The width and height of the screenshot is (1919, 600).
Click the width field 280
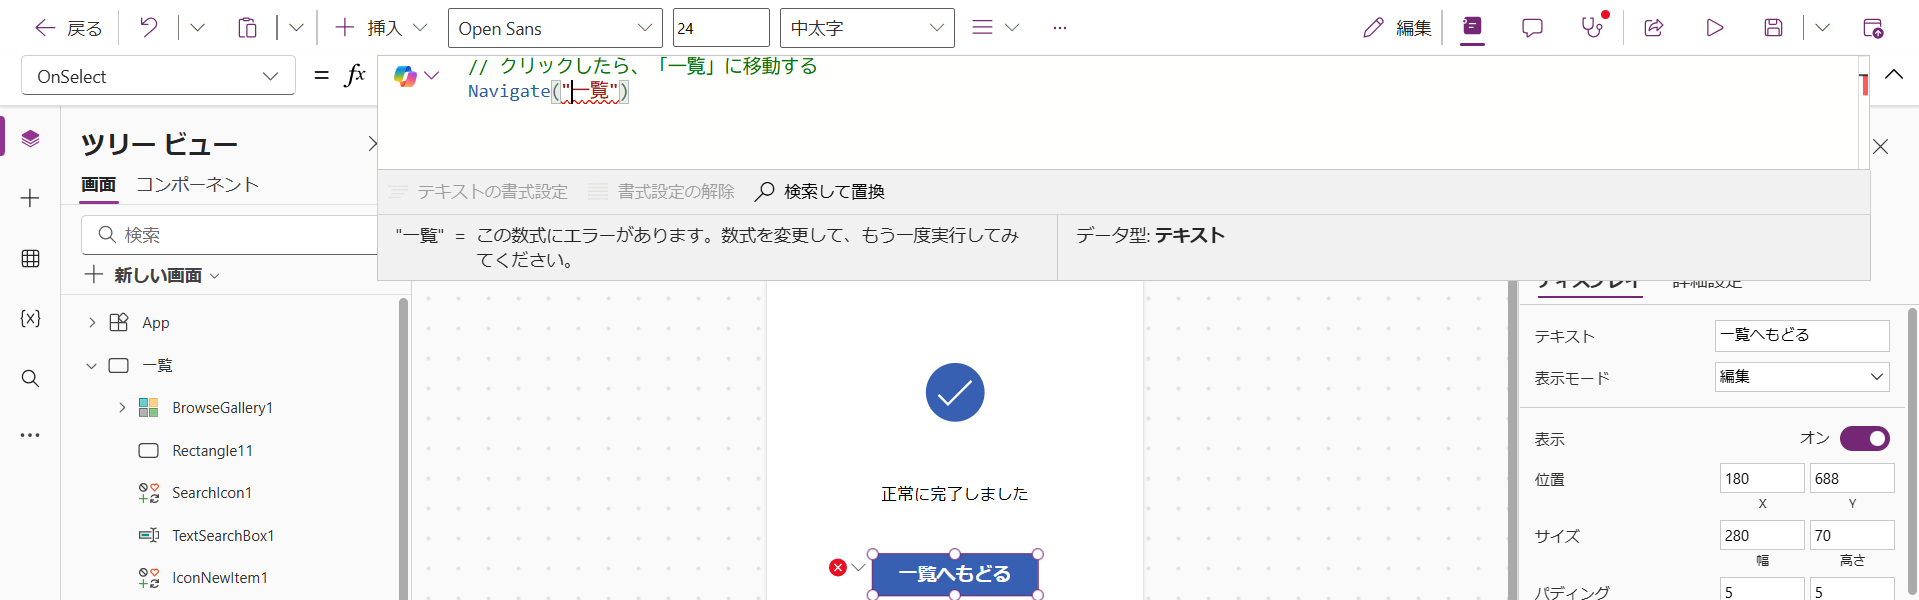point(1762,535)
